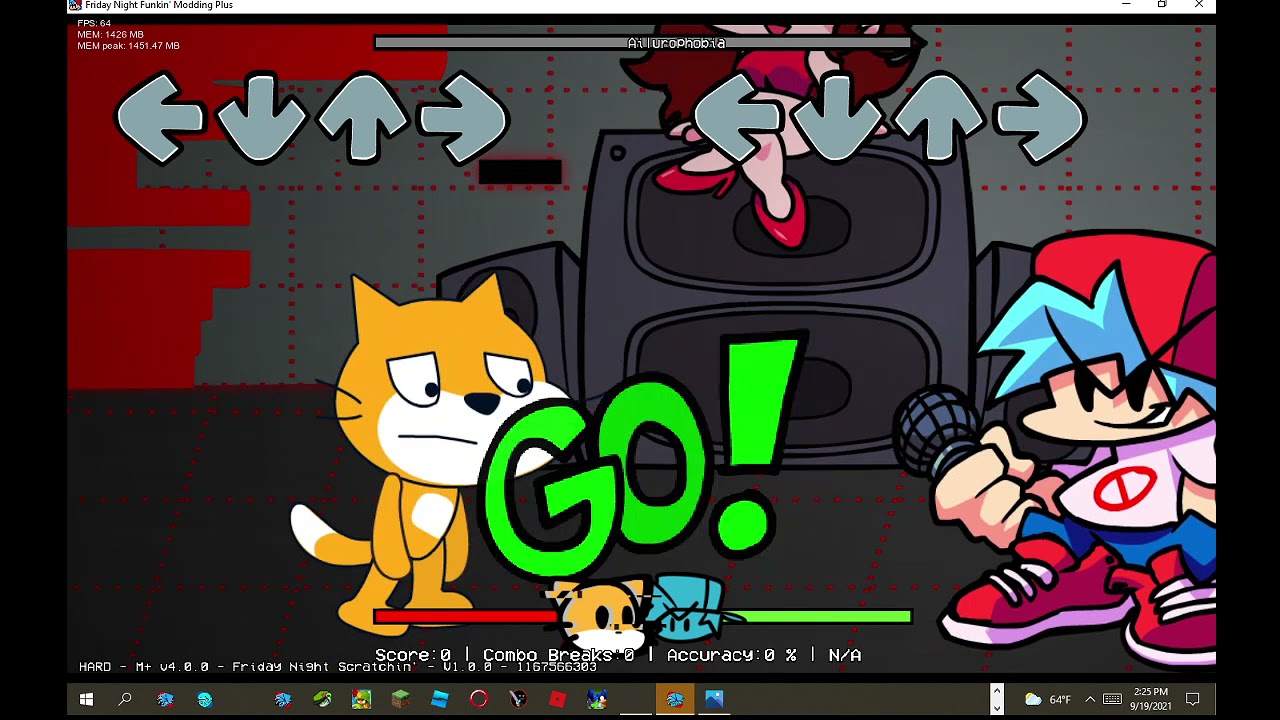Open the 64°F weather widget

point(1048,699)
